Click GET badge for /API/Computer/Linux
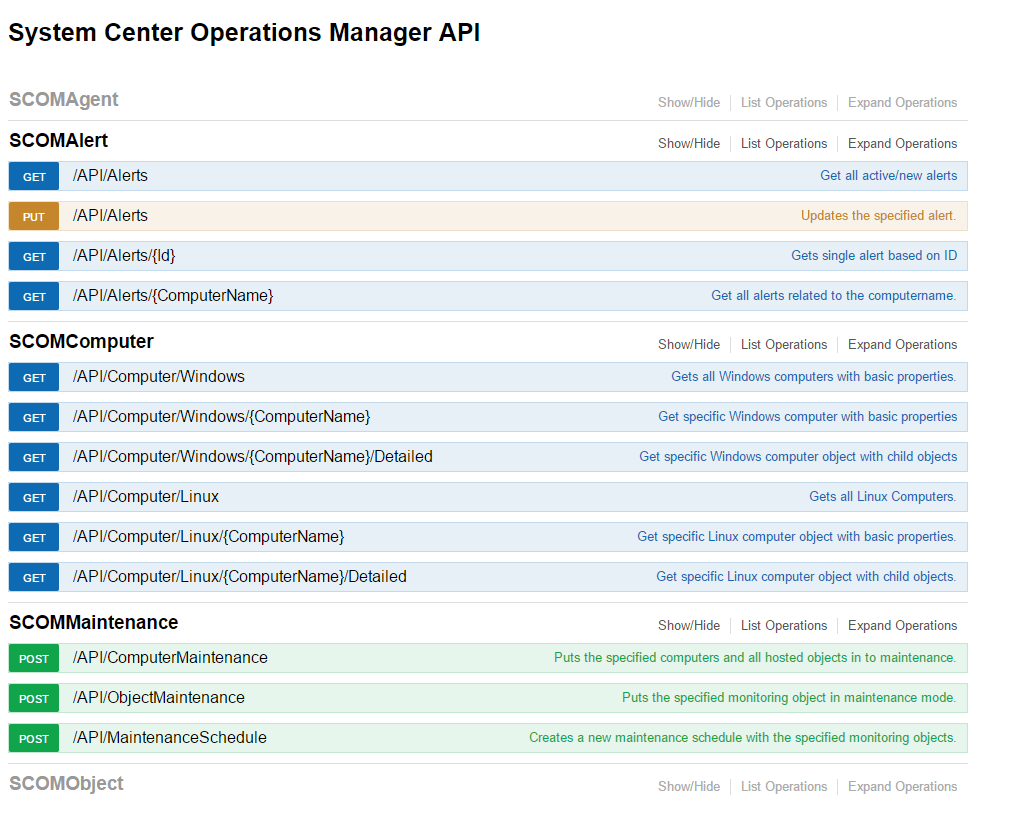Viewport: 1017px width, 818px height. point(34,498)
